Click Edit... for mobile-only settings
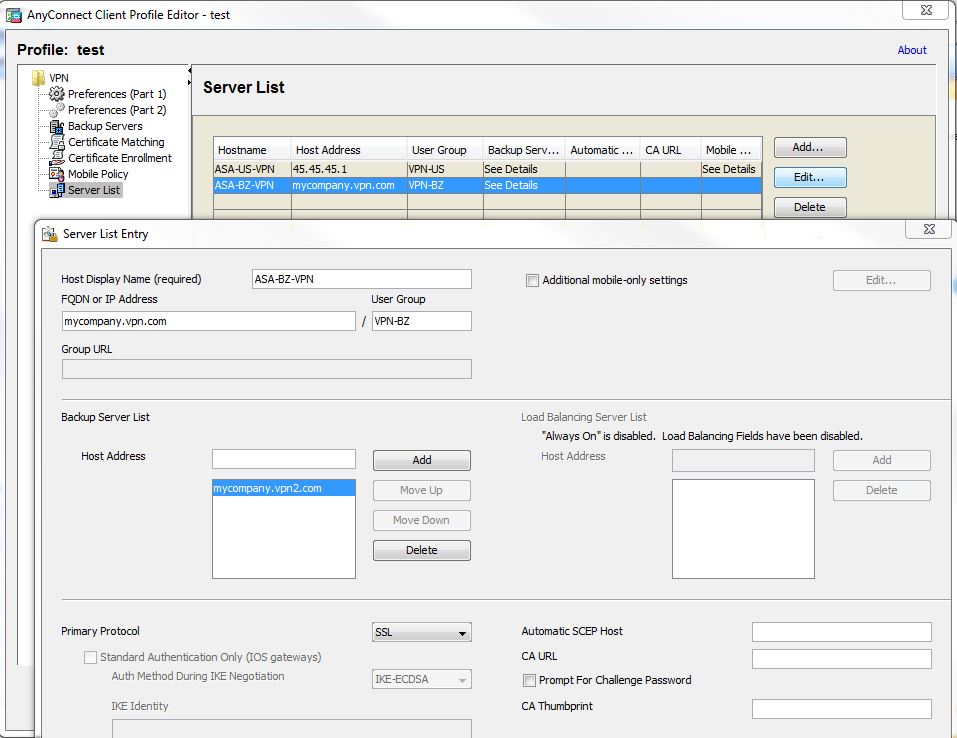This screenshot has height=738, width=957. [881, 280]
